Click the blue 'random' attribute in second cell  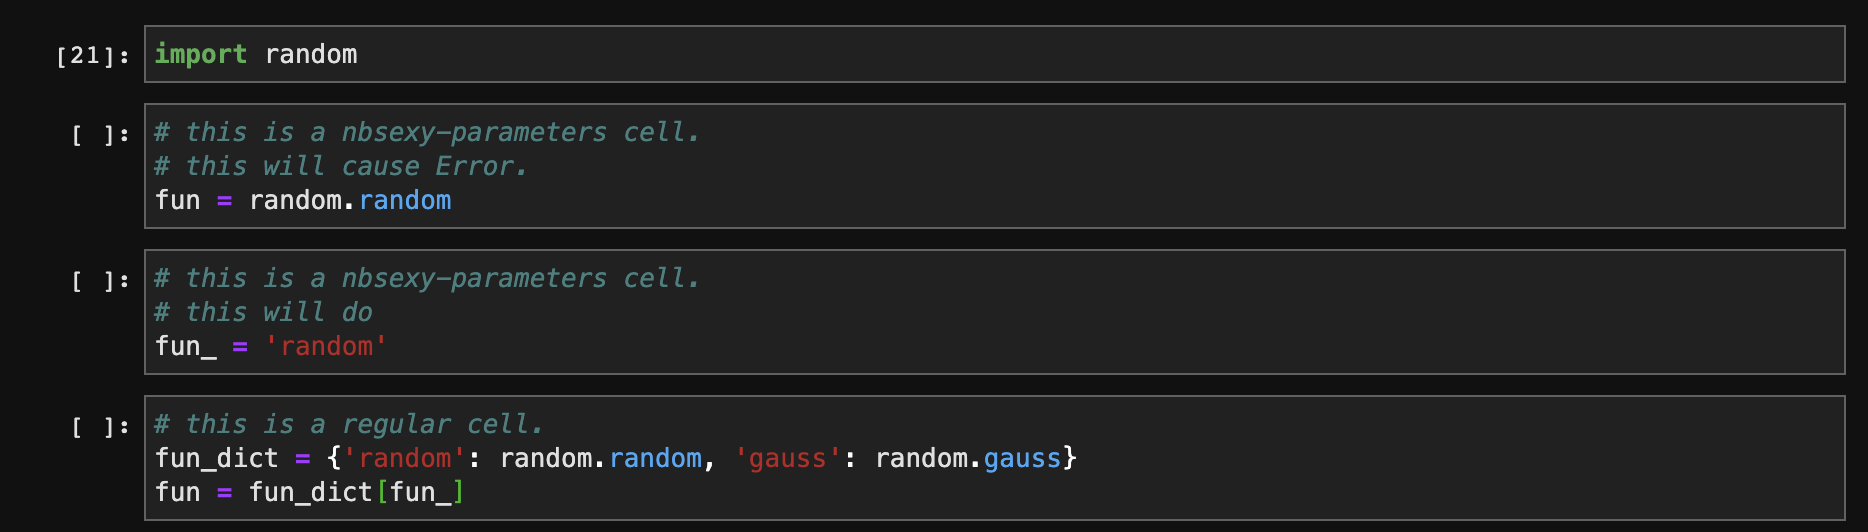(x=405, y=200)
